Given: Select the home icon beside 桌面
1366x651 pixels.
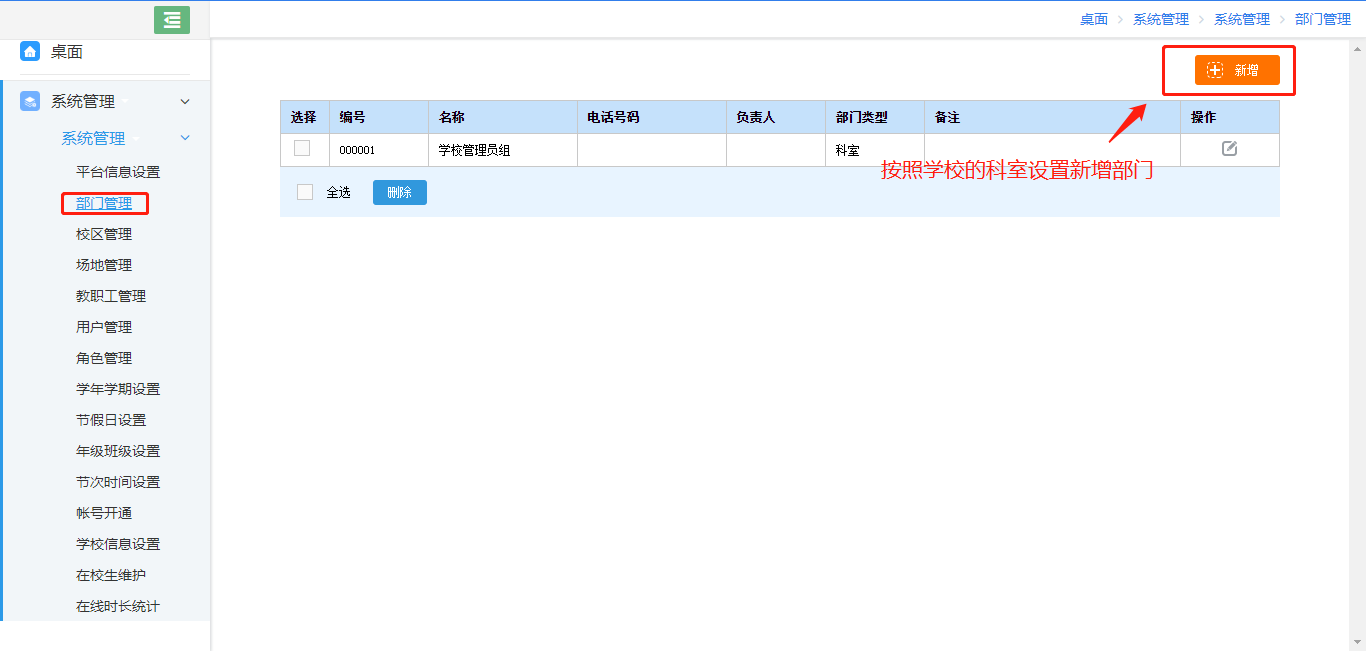Looking at the screenshot, I should [x=28, y=51].
